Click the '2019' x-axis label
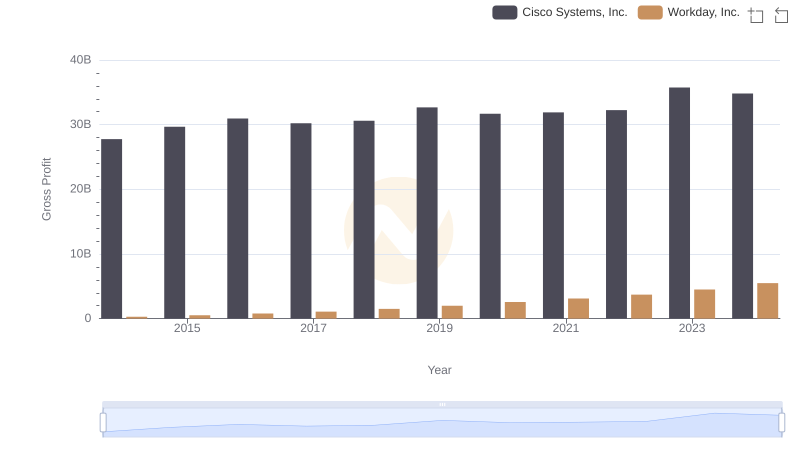 click(x=439, y=328)
